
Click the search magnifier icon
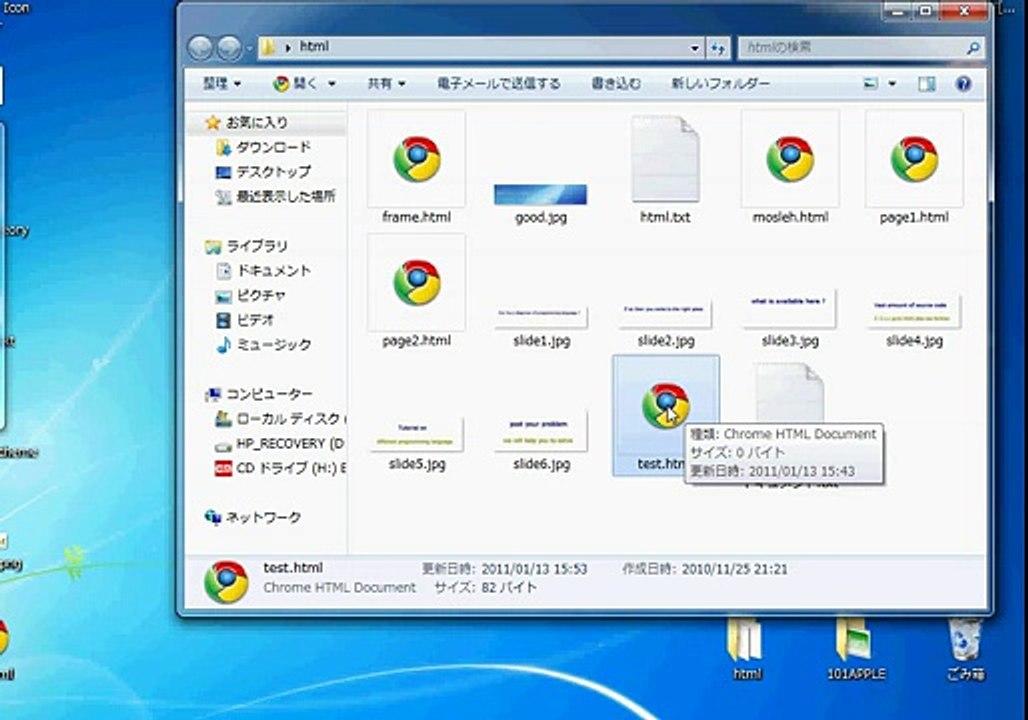pos(973,48)
